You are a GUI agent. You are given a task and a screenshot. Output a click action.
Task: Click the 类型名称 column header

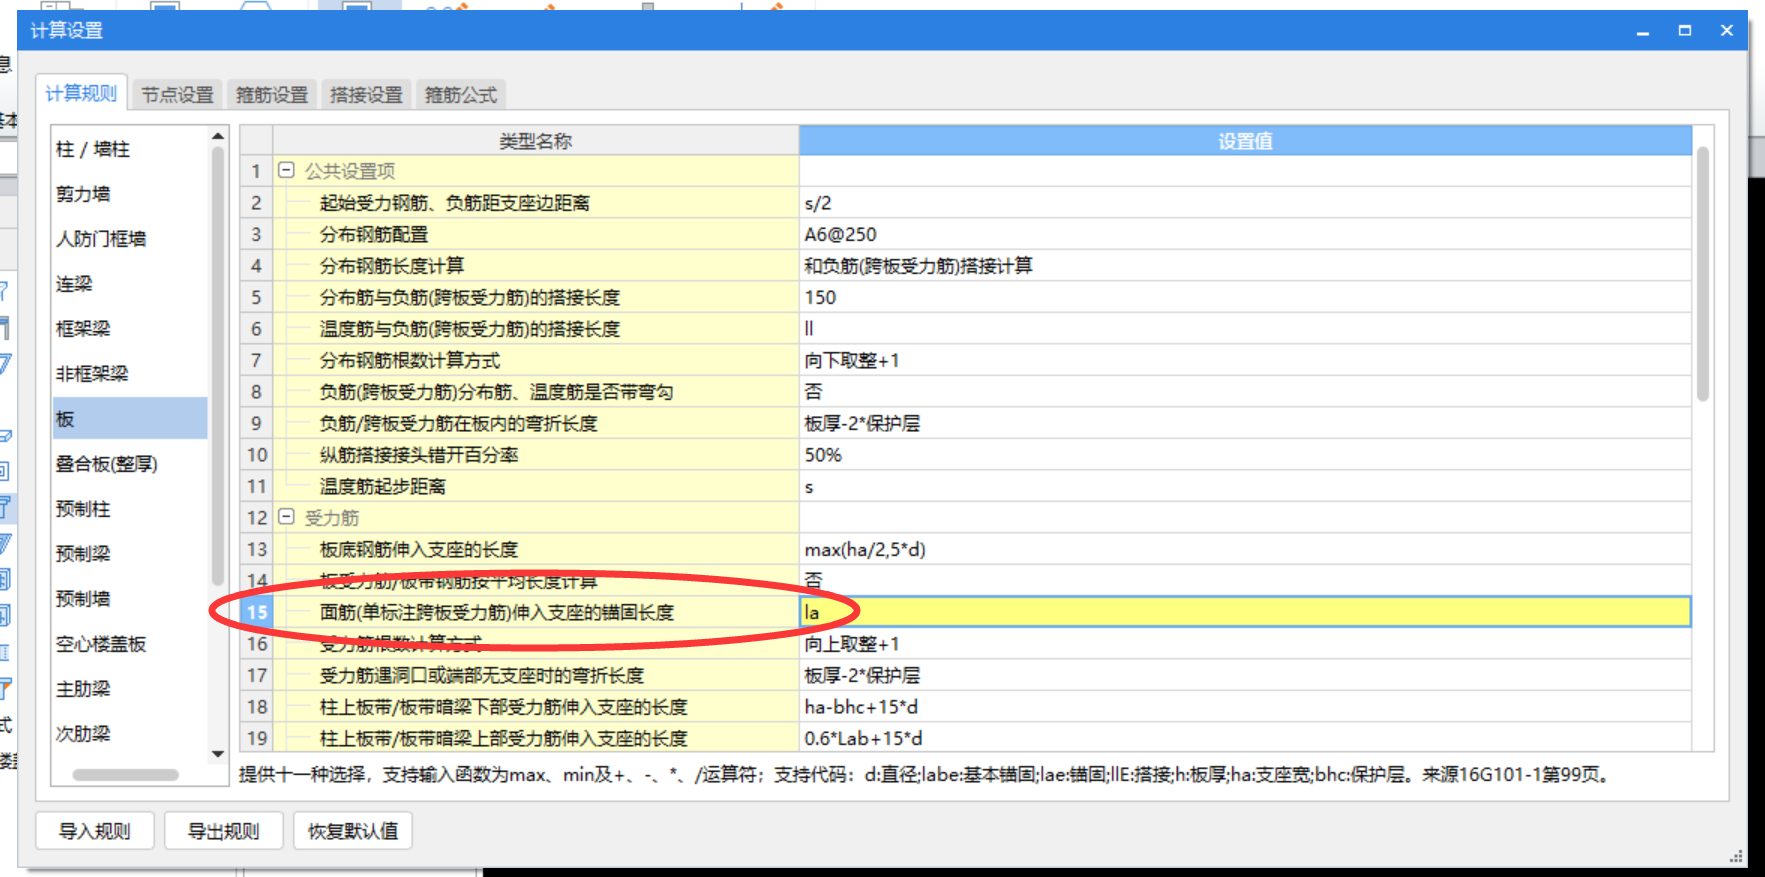536,141
